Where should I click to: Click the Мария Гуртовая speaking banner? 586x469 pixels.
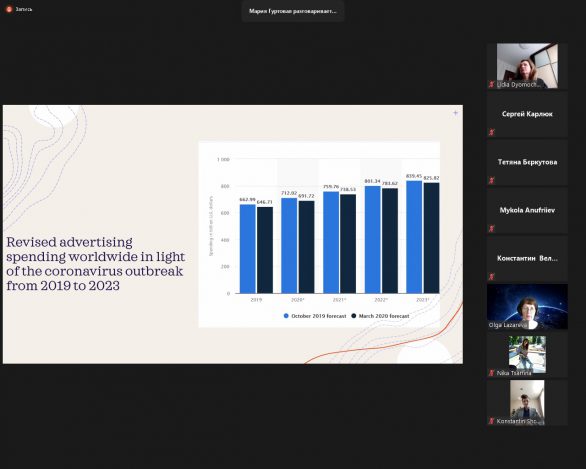tap(293, 11)
